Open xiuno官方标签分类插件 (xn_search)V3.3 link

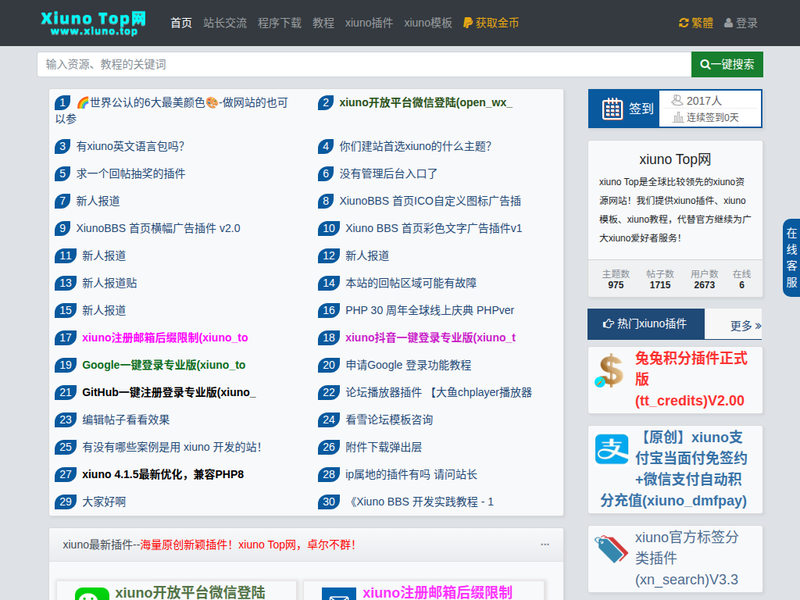click(687, 558)
